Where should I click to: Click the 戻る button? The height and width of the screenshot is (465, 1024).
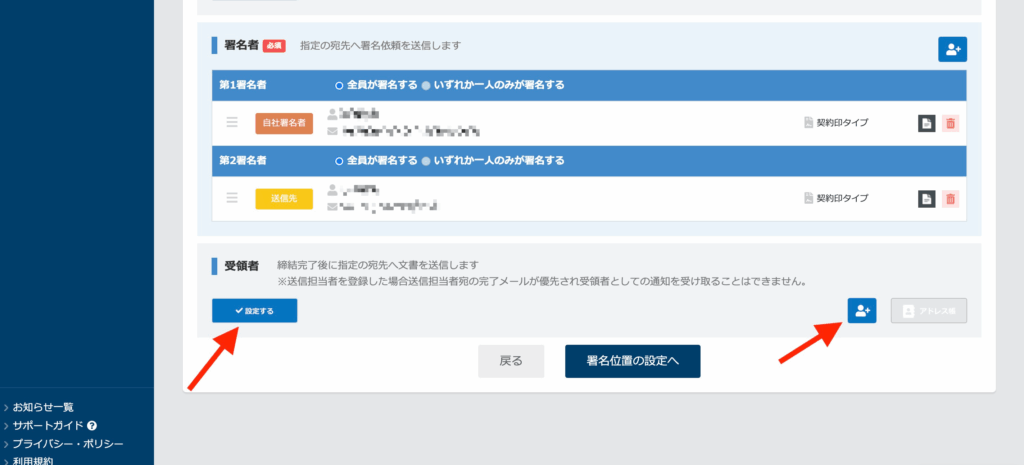click(x=511, y=361)
